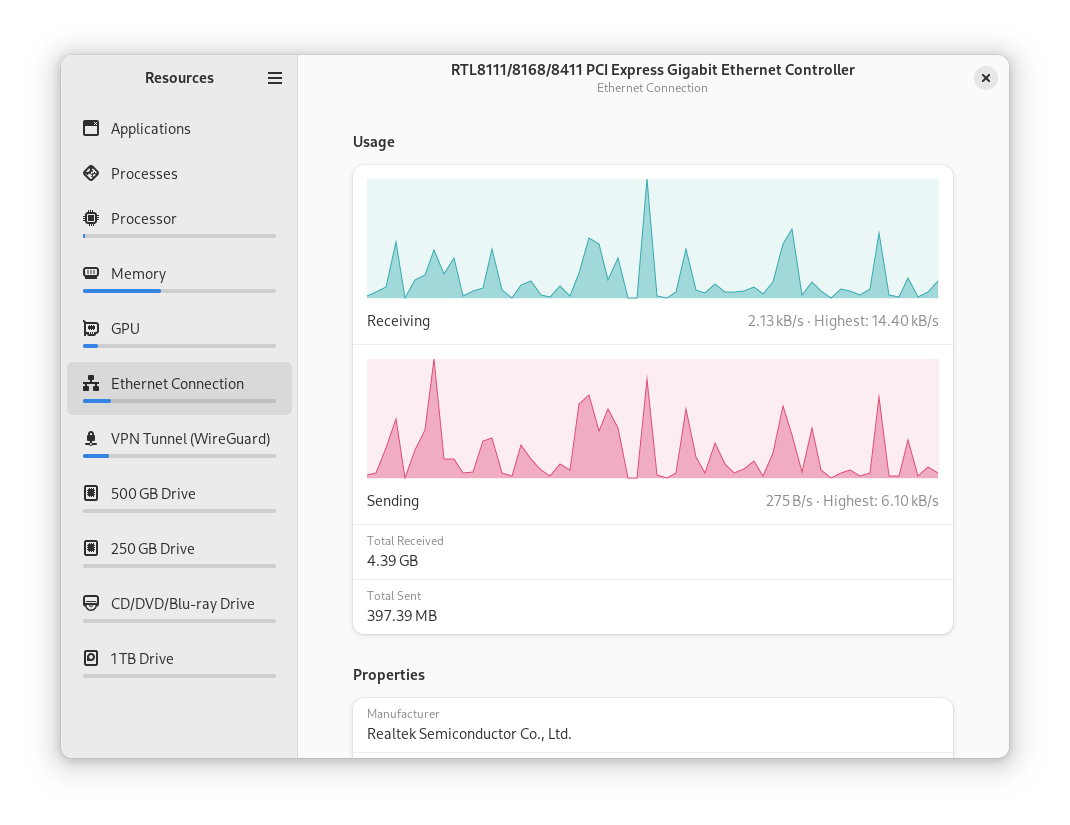The height and width of the screenshot is (825, 1070).
Task: Click the Total Received row
Action: tap(652, 552)
